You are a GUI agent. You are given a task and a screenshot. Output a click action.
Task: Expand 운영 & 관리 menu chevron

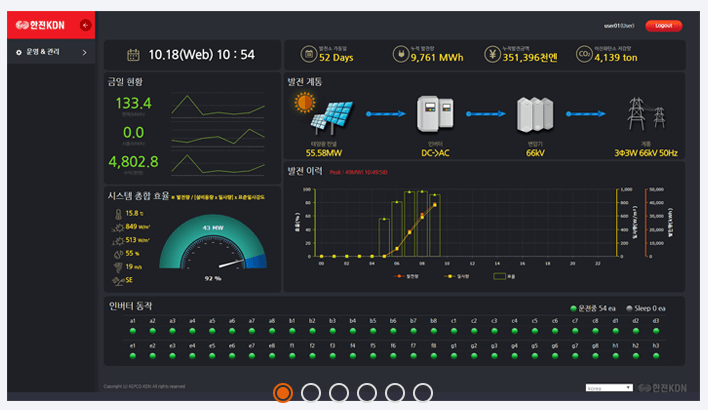point(84,52)
